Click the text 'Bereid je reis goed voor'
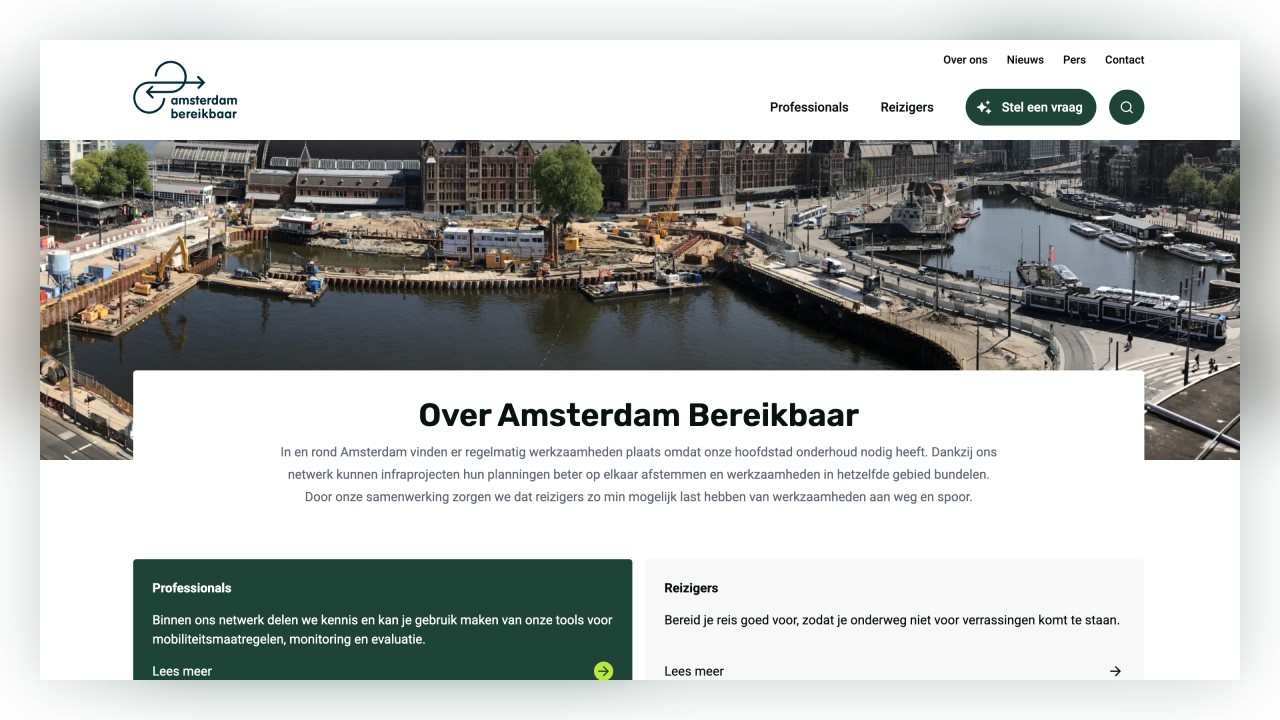The image size is (1280, 720). pos(892,620)
